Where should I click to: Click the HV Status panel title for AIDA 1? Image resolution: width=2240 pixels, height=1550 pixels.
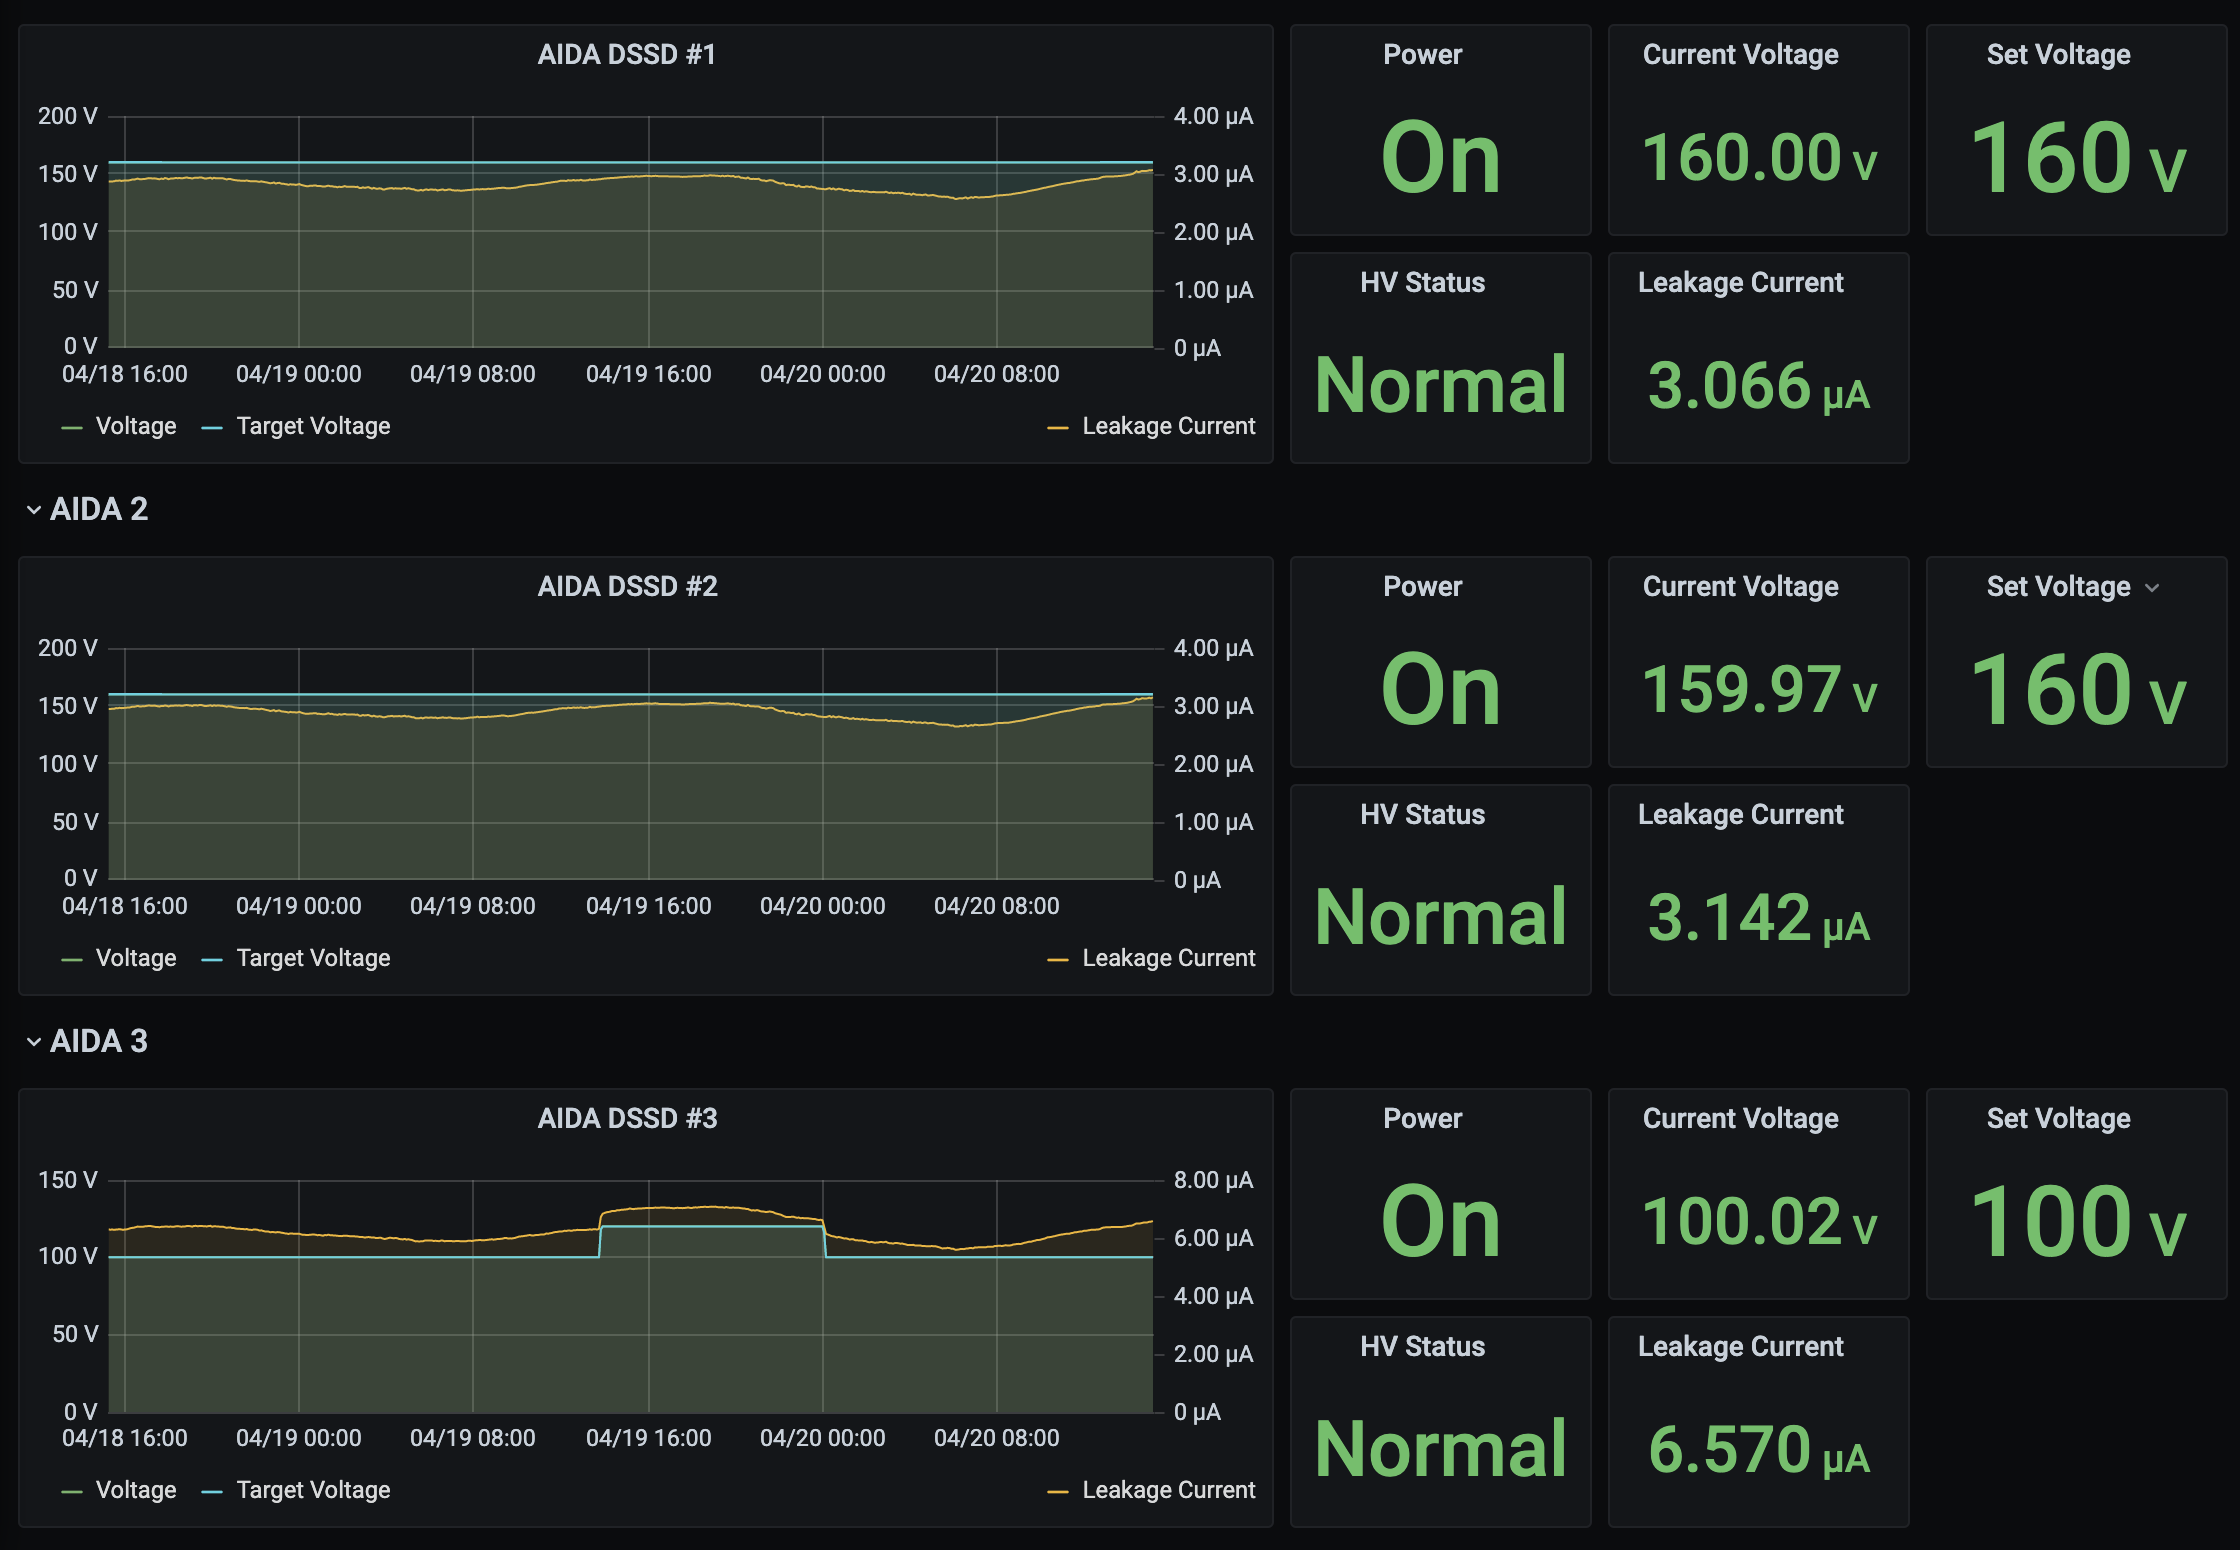pos(1422,283)
